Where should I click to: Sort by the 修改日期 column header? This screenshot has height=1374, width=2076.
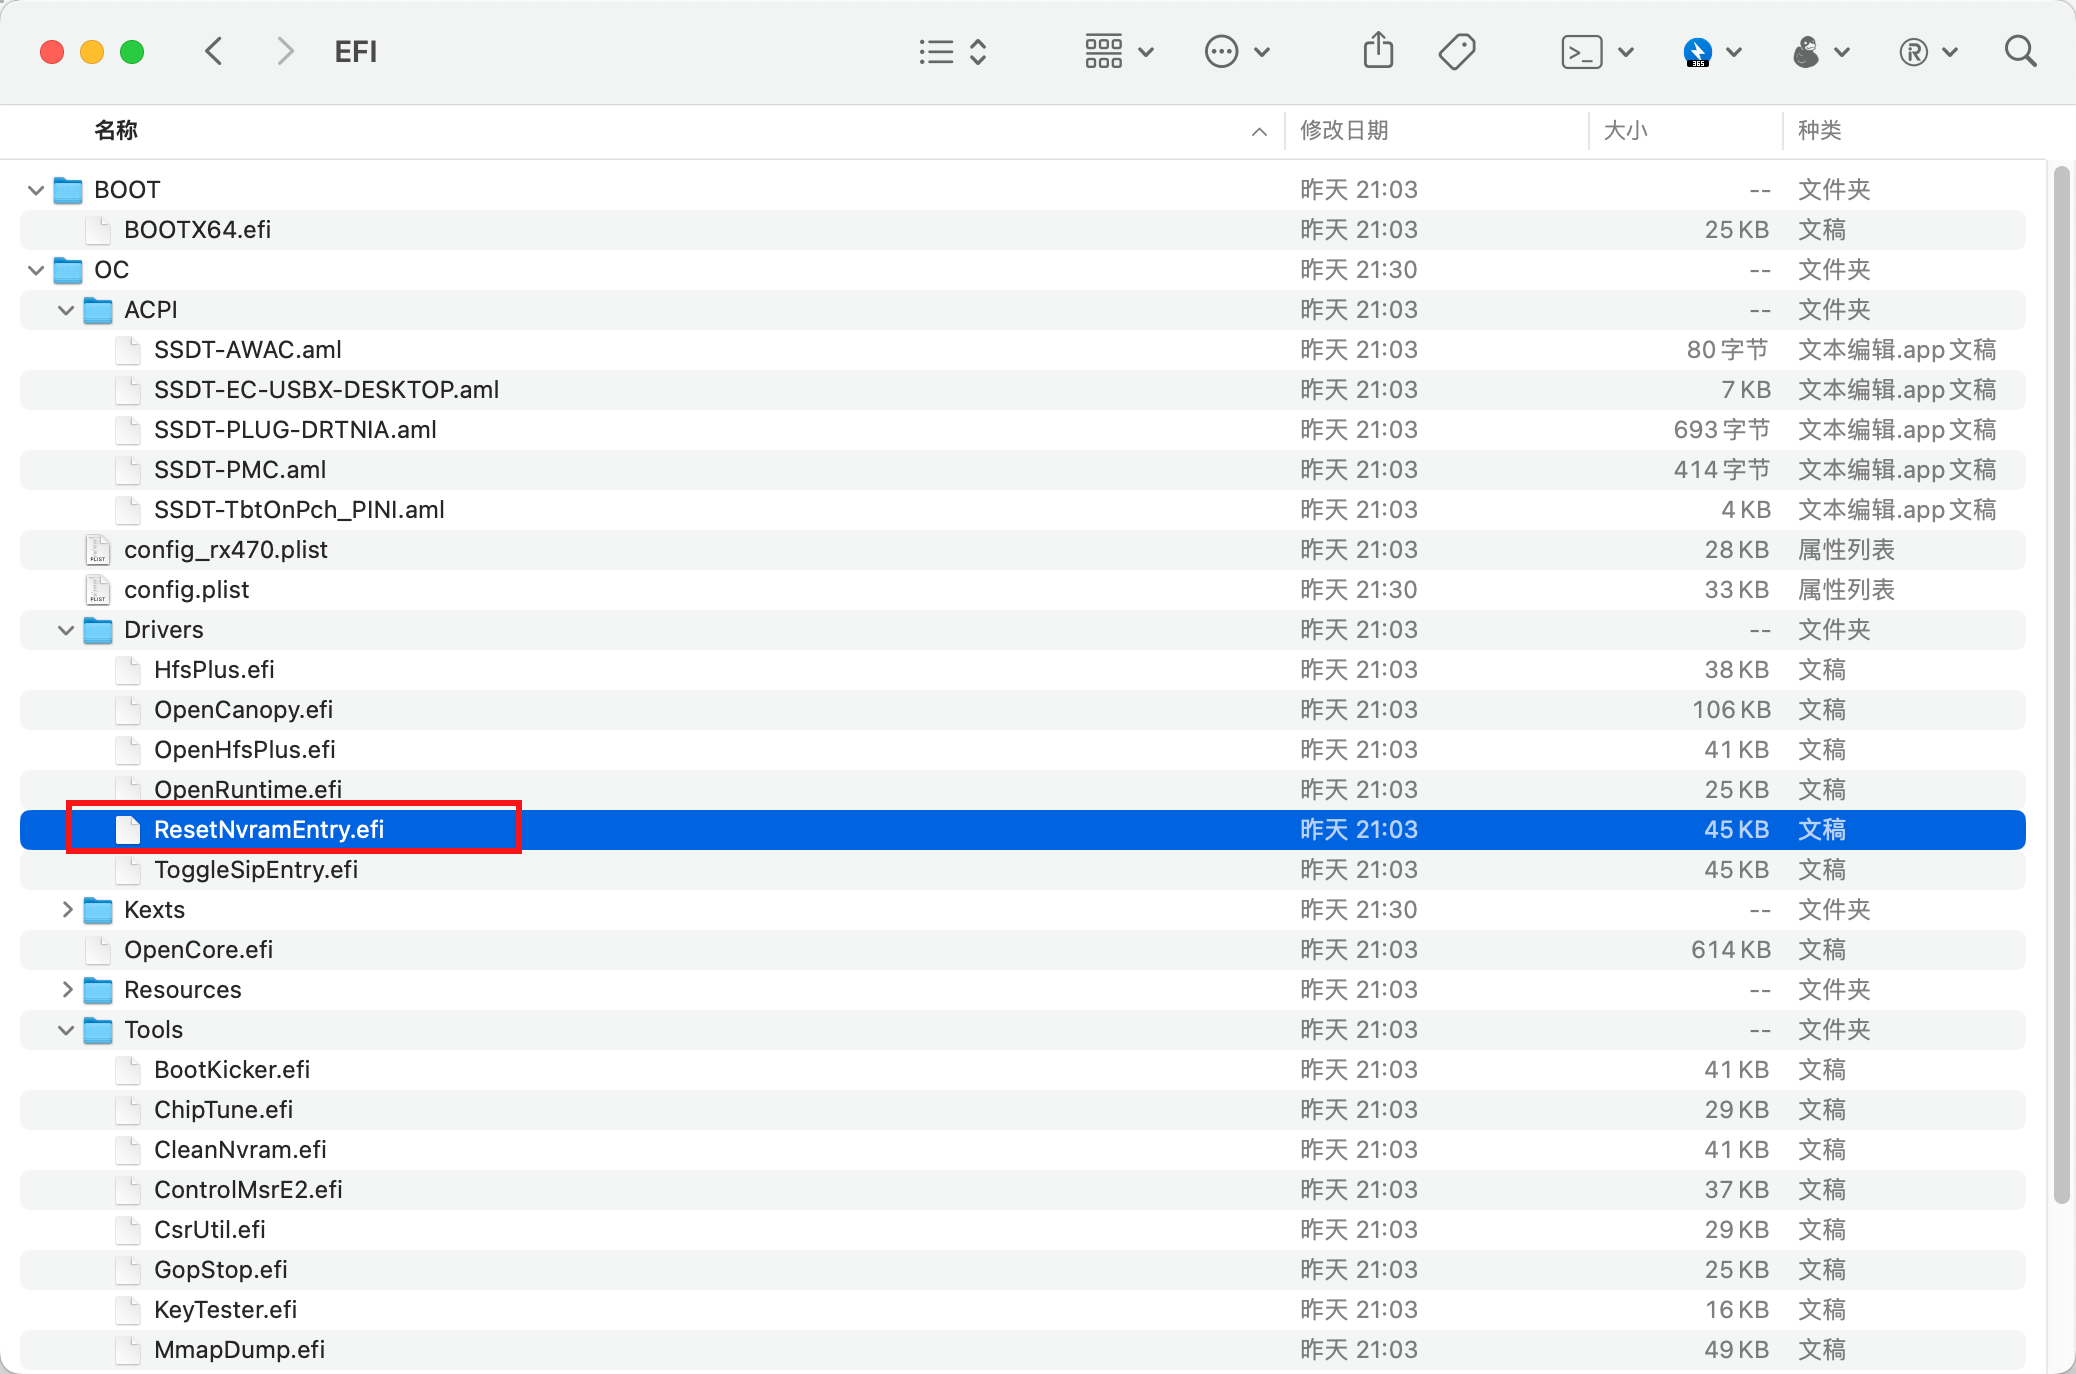pos(1344,130)
